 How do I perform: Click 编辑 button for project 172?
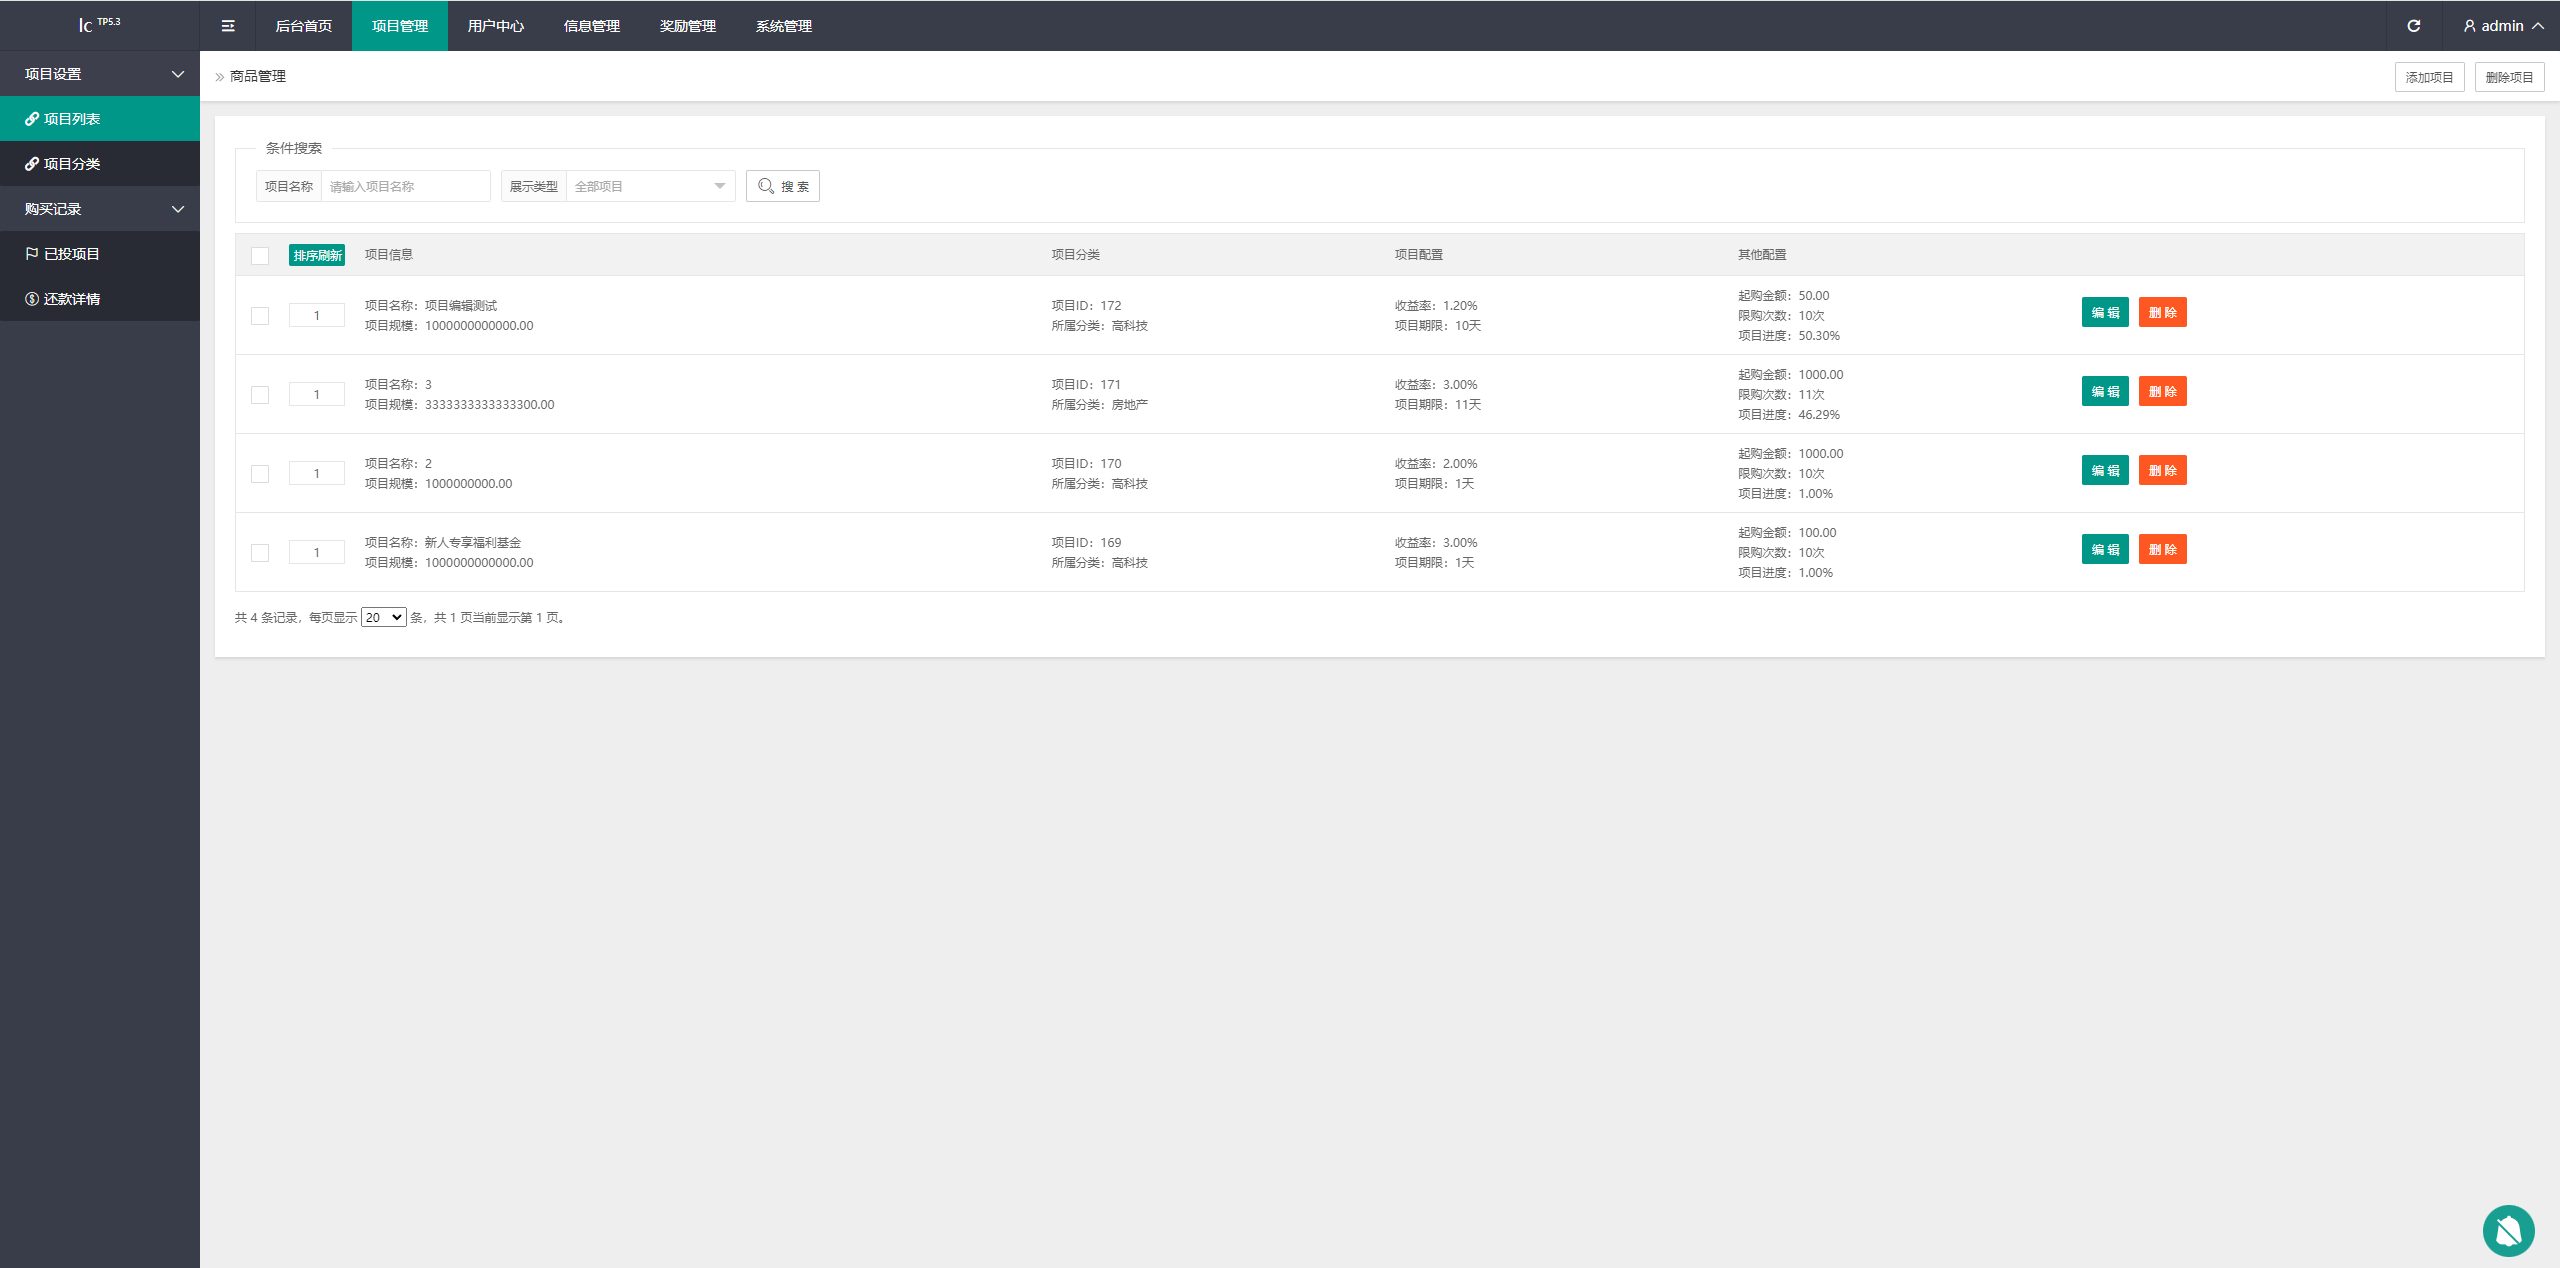point(2103,313)
